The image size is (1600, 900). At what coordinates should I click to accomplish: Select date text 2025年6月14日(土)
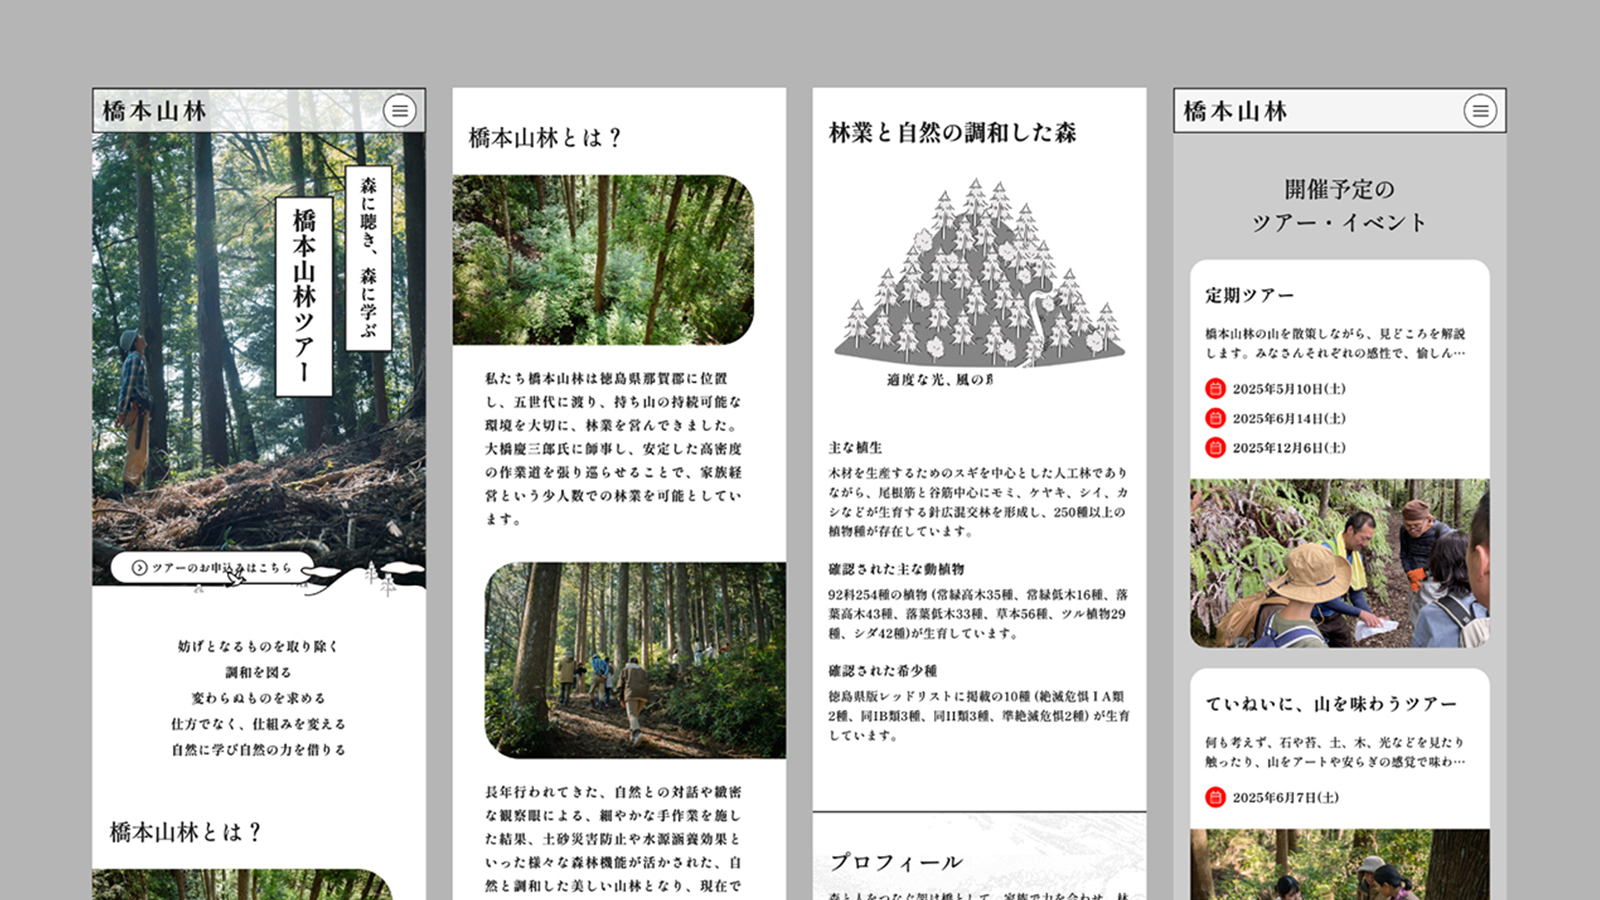pos(1289,418)
